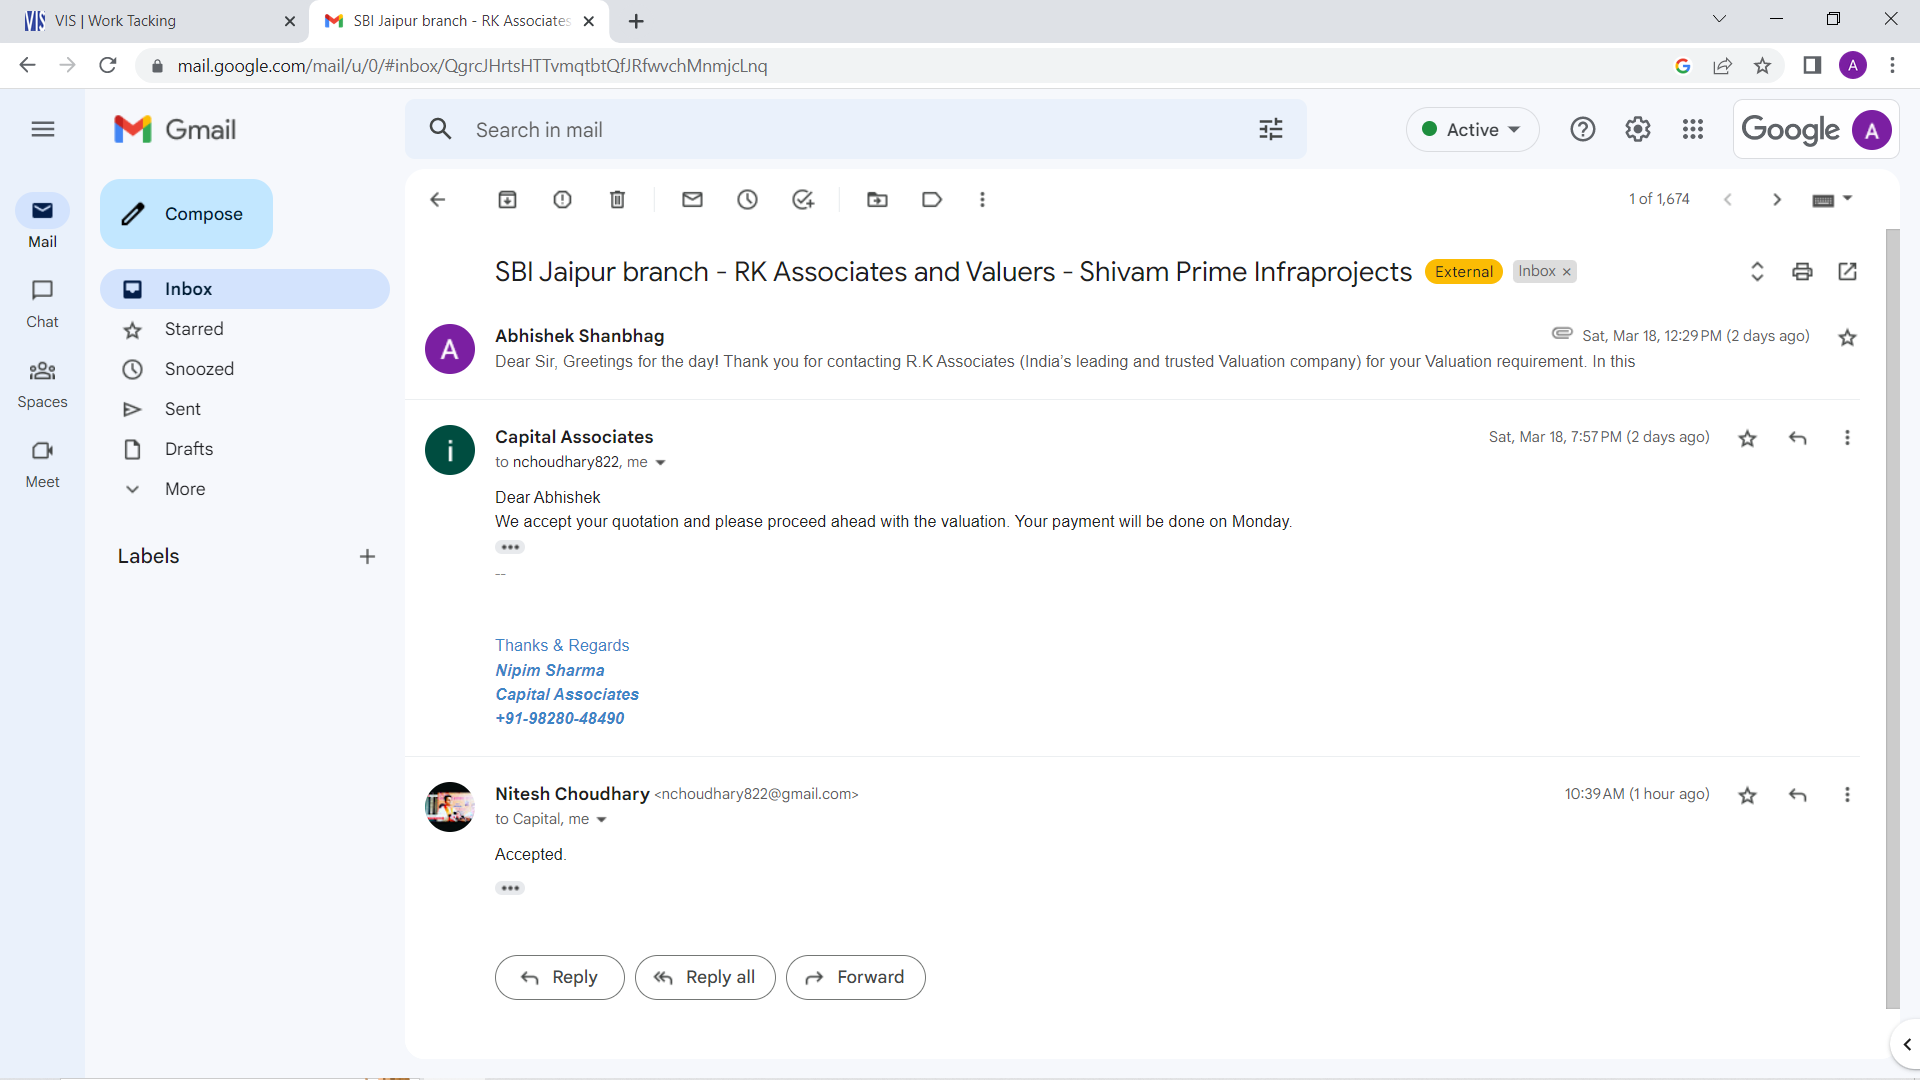This screenshot has height=1080, width=1920.
Task: Expand all messages in thread
Action: tap(1757, 271)
